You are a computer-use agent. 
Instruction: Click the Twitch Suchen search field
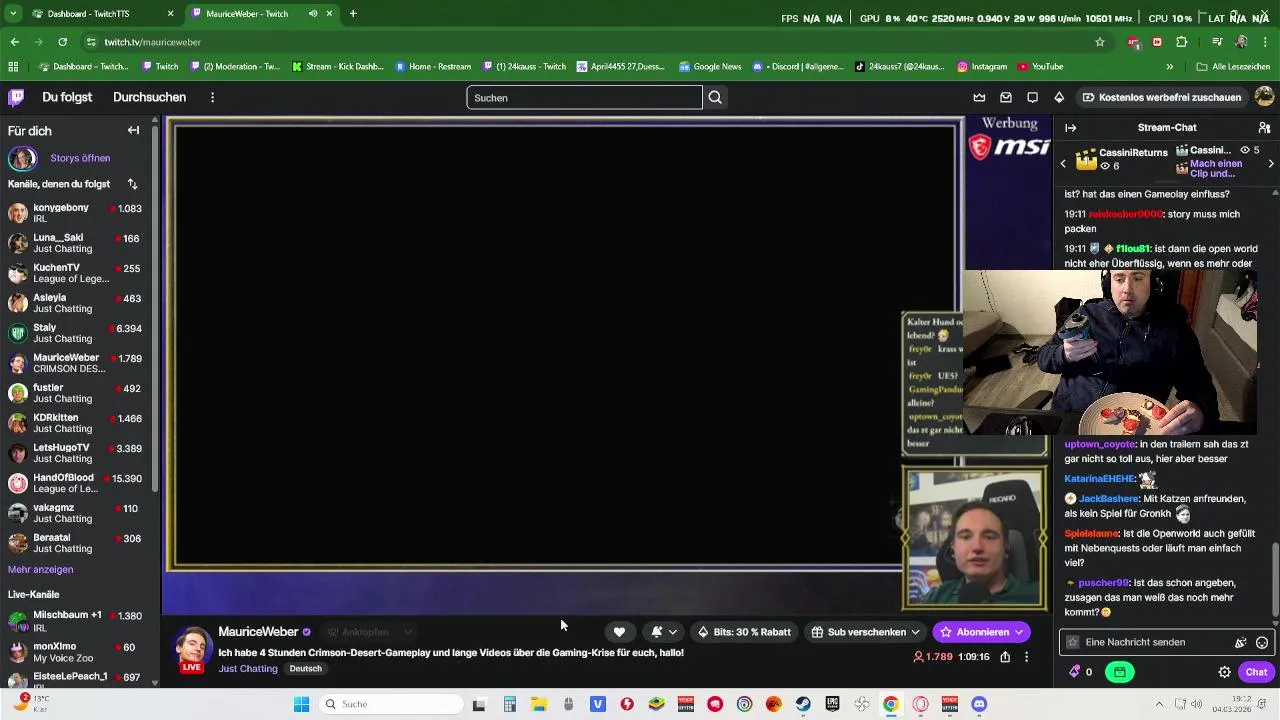[585, 97]
